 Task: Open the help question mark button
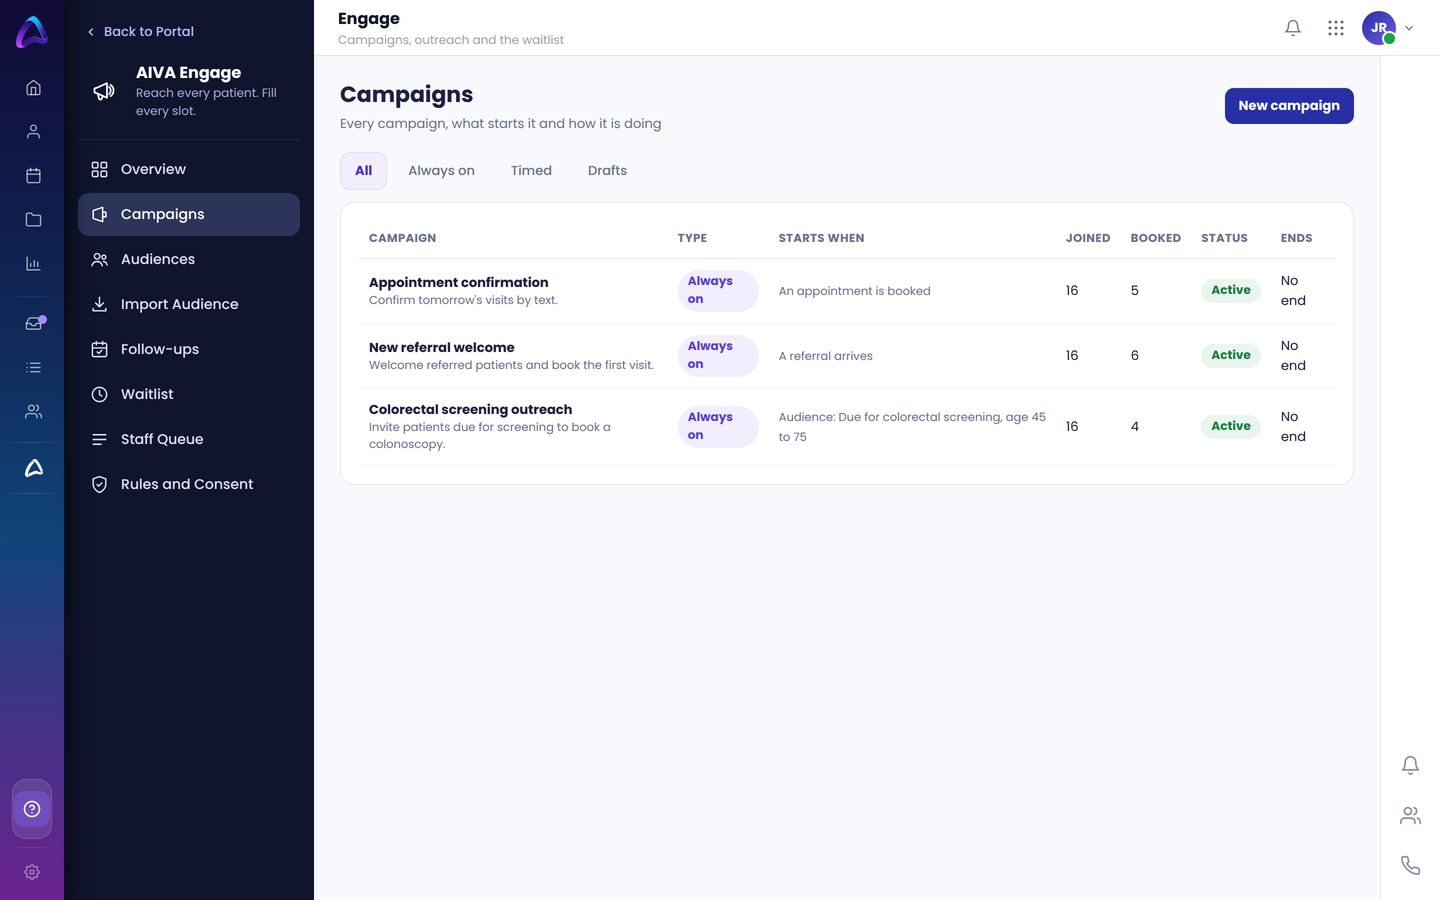pos(32,809)
